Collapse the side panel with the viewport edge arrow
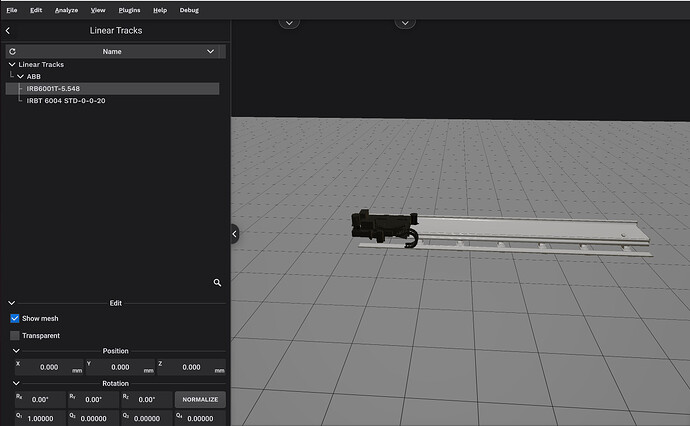This screenshot has width=690, height=426. pos(235,233)
